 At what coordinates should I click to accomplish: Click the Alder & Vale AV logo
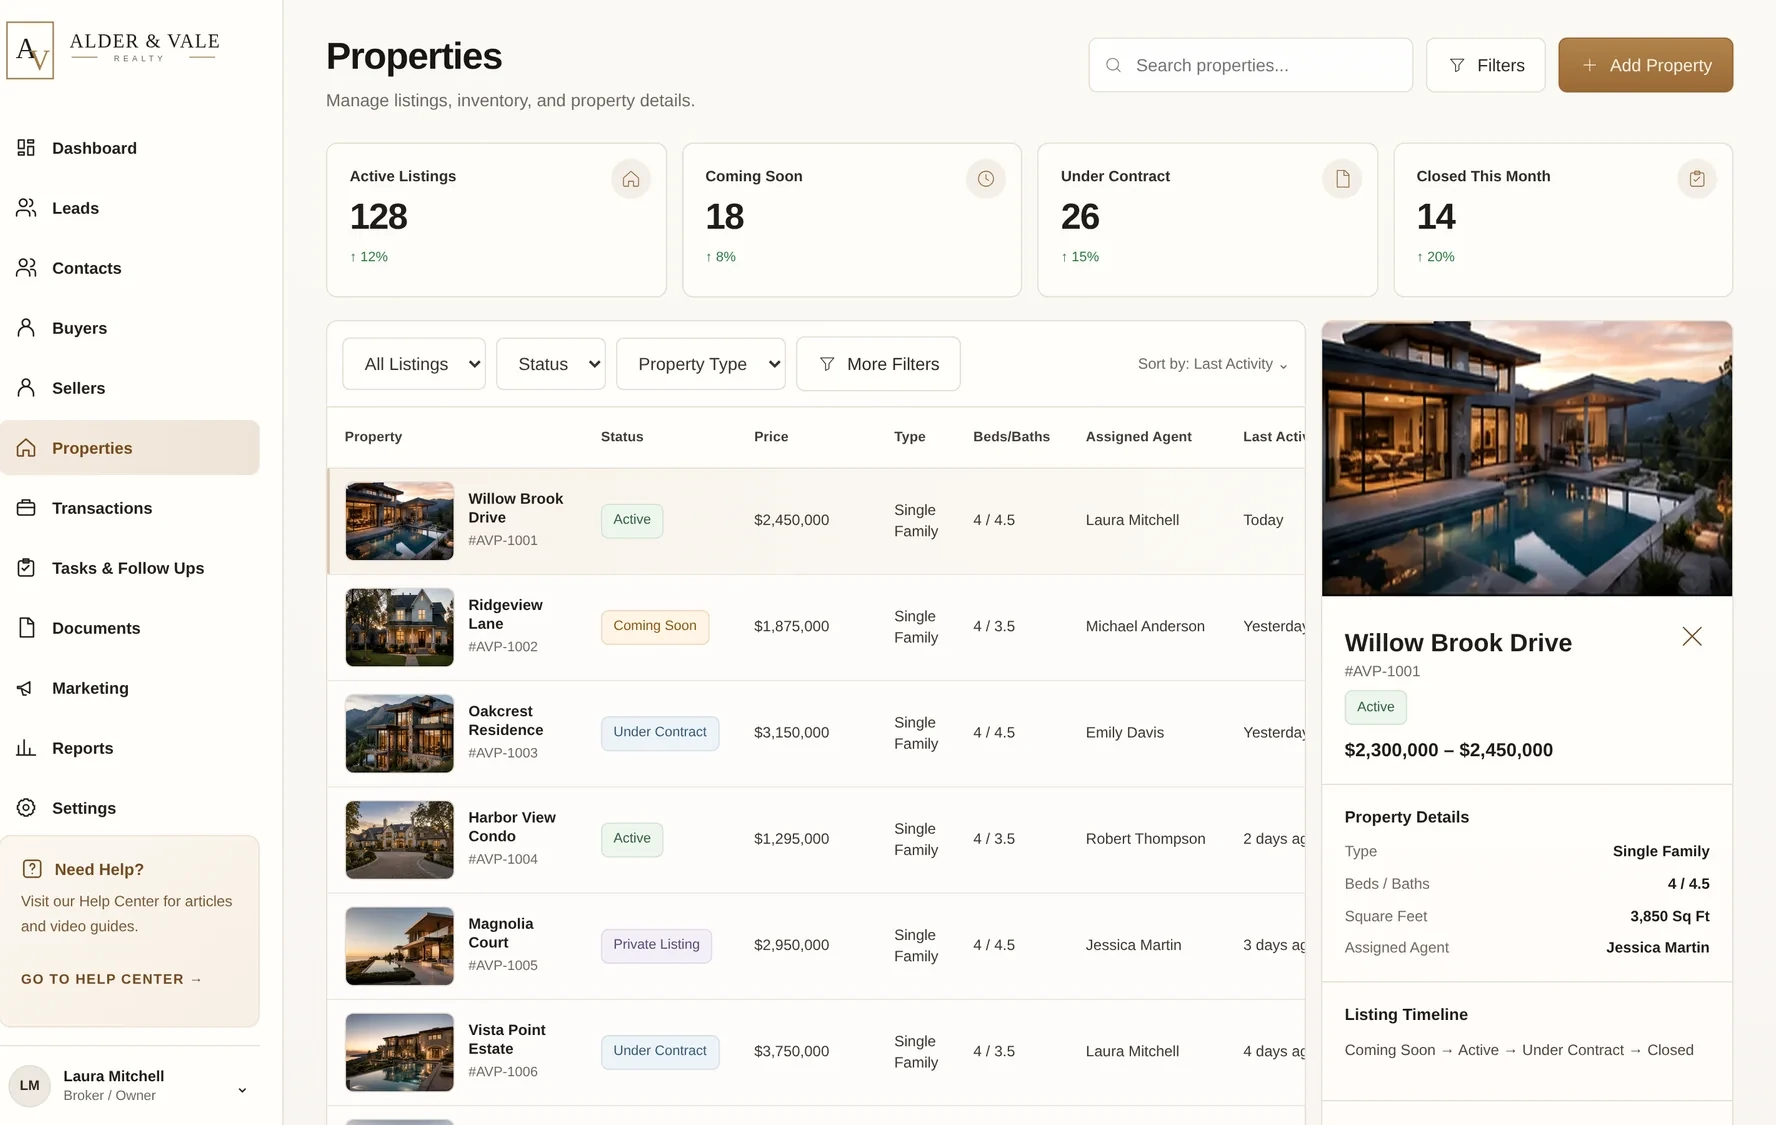[30, 50]
